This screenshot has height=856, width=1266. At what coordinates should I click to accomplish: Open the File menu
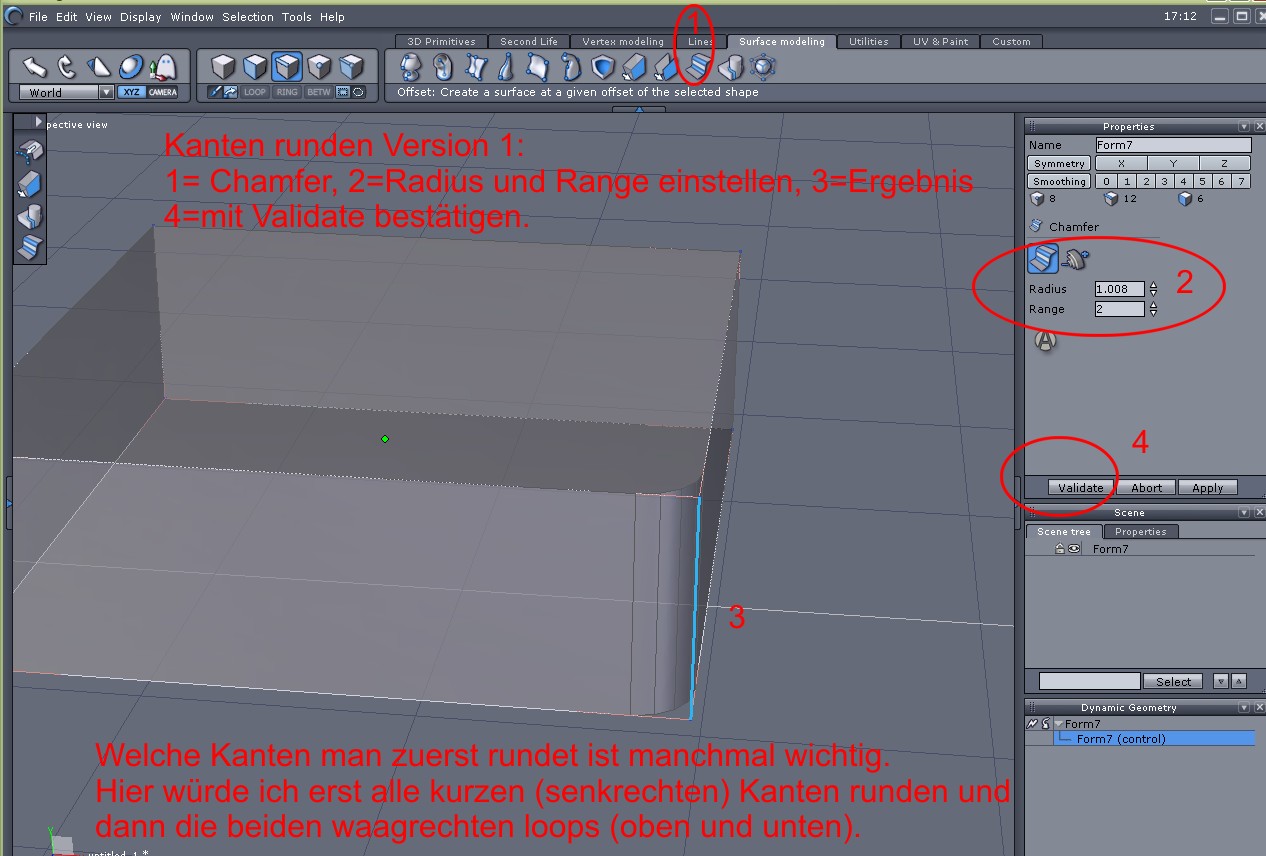pos(38,17)
